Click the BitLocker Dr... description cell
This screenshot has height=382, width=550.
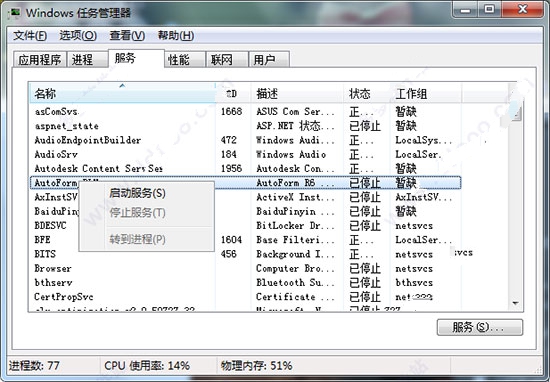[x=295, y=226]
